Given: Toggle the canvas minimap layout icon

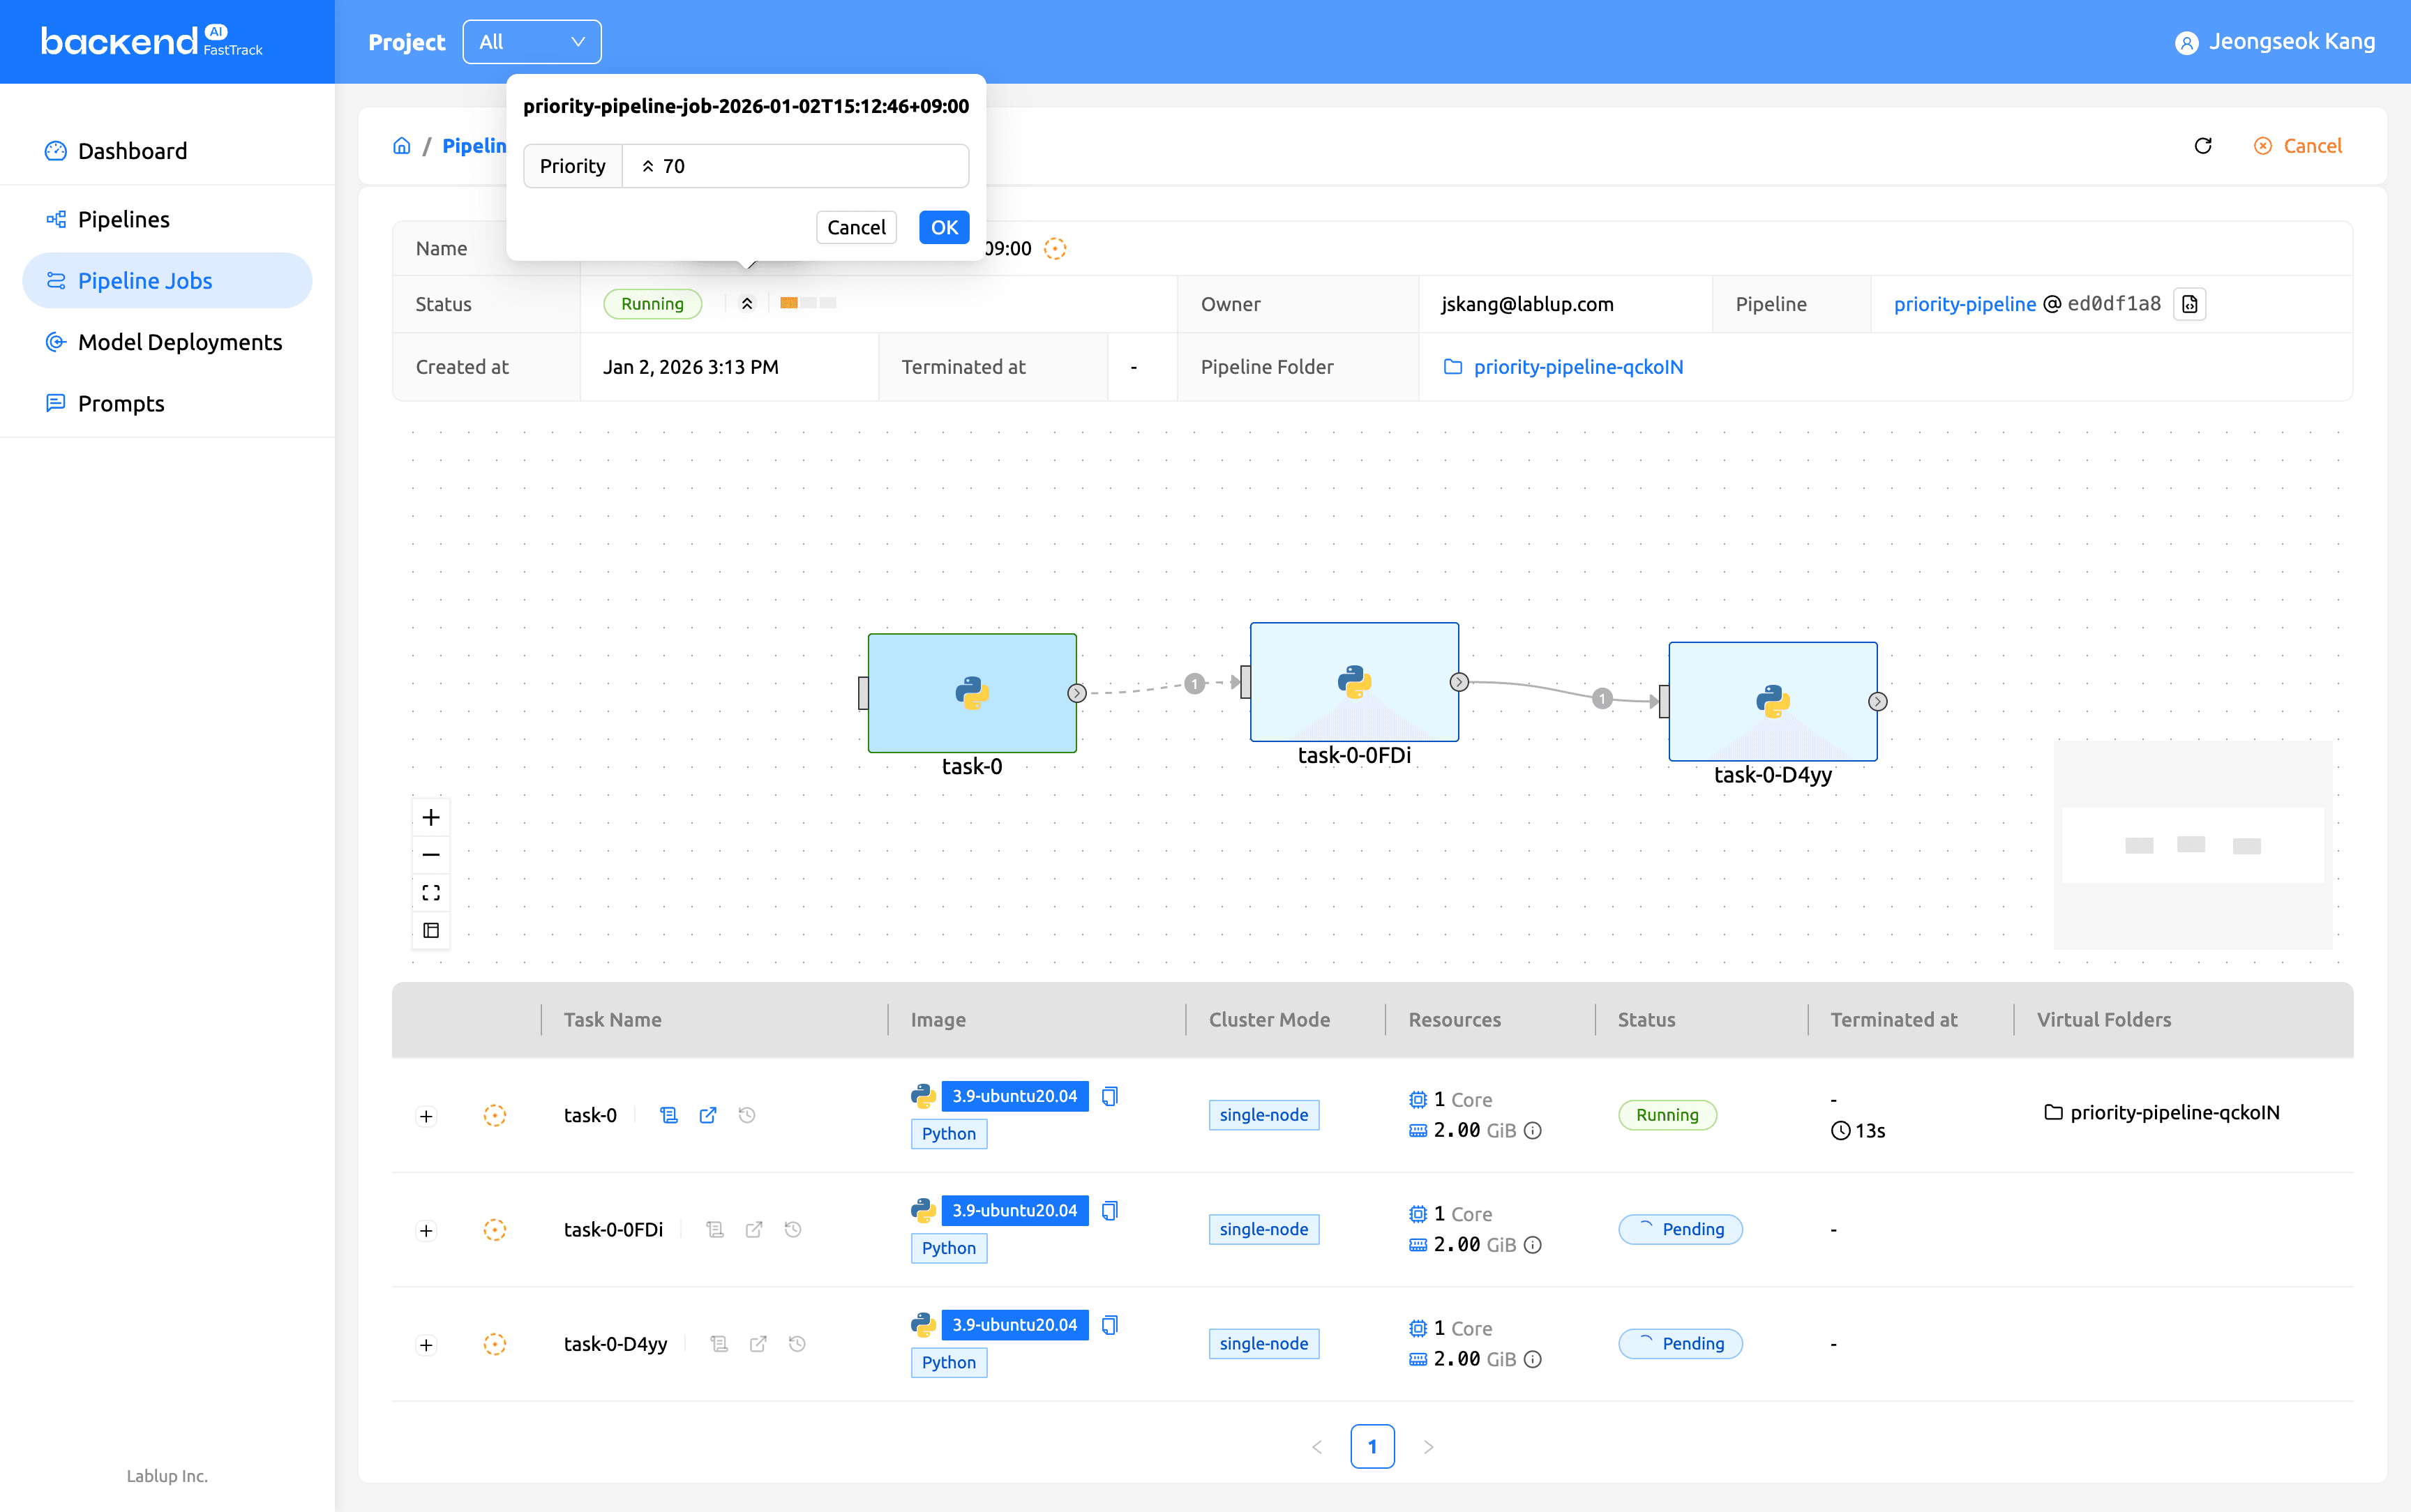Looking at the screenshot, I should [431, 930].
